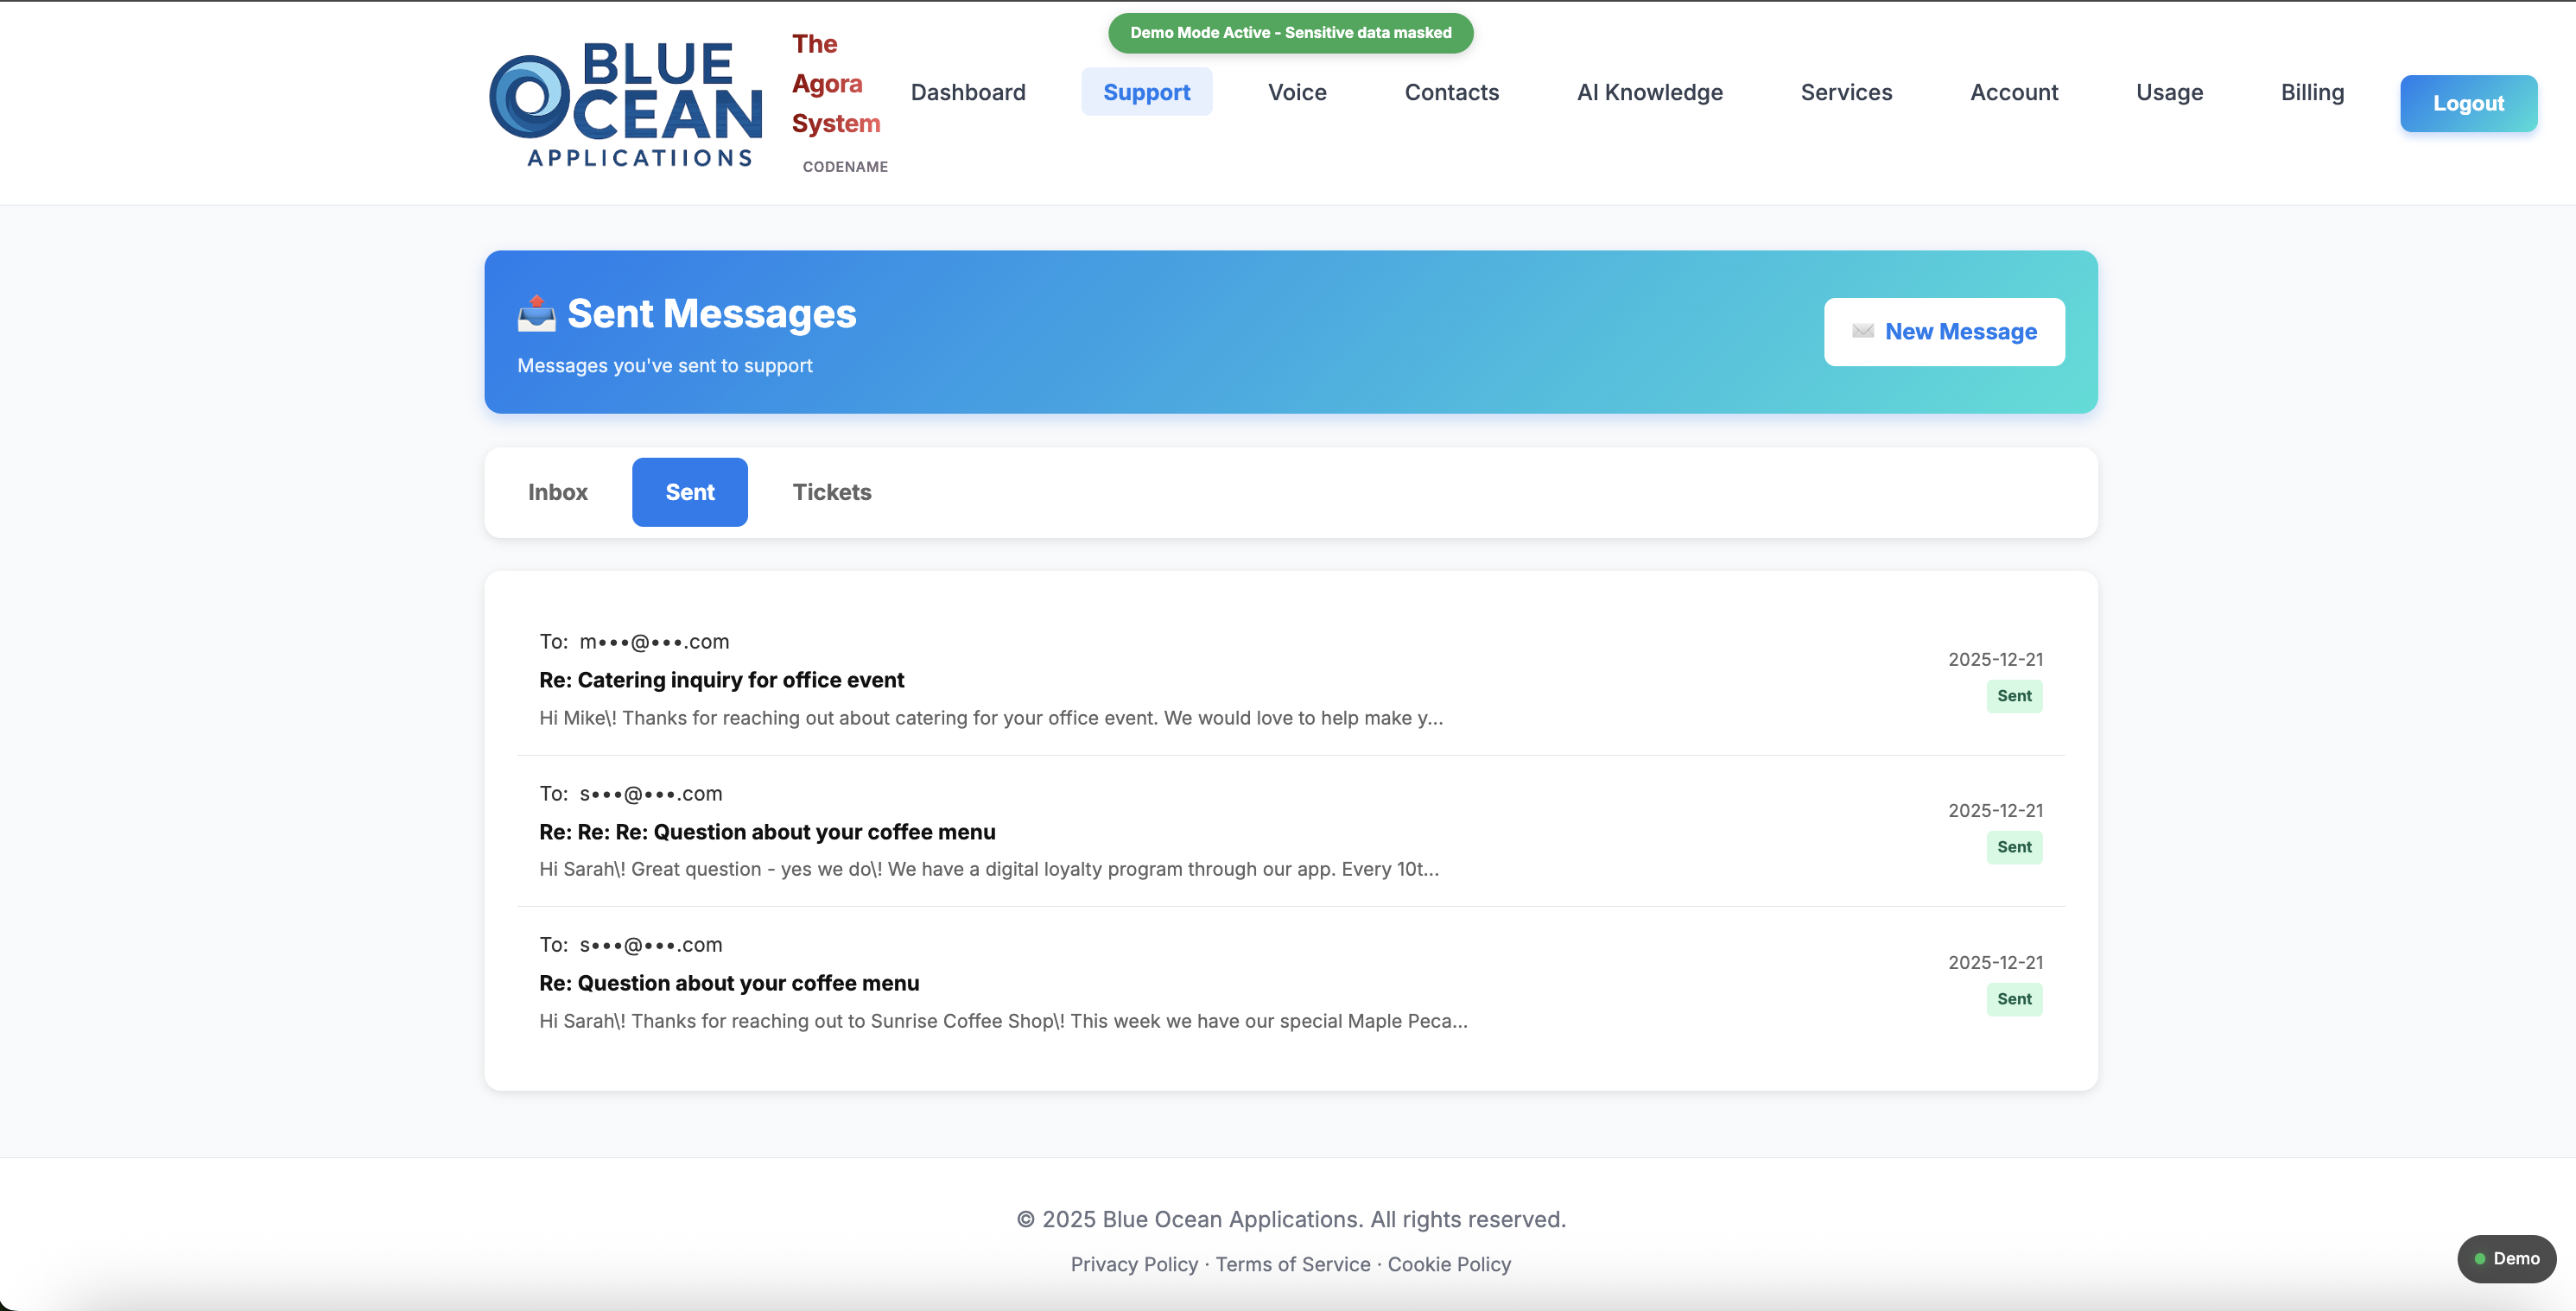
Task: Select the Demo Mode Active banner
Action: pyautogui.click(x=1290, y=32)
